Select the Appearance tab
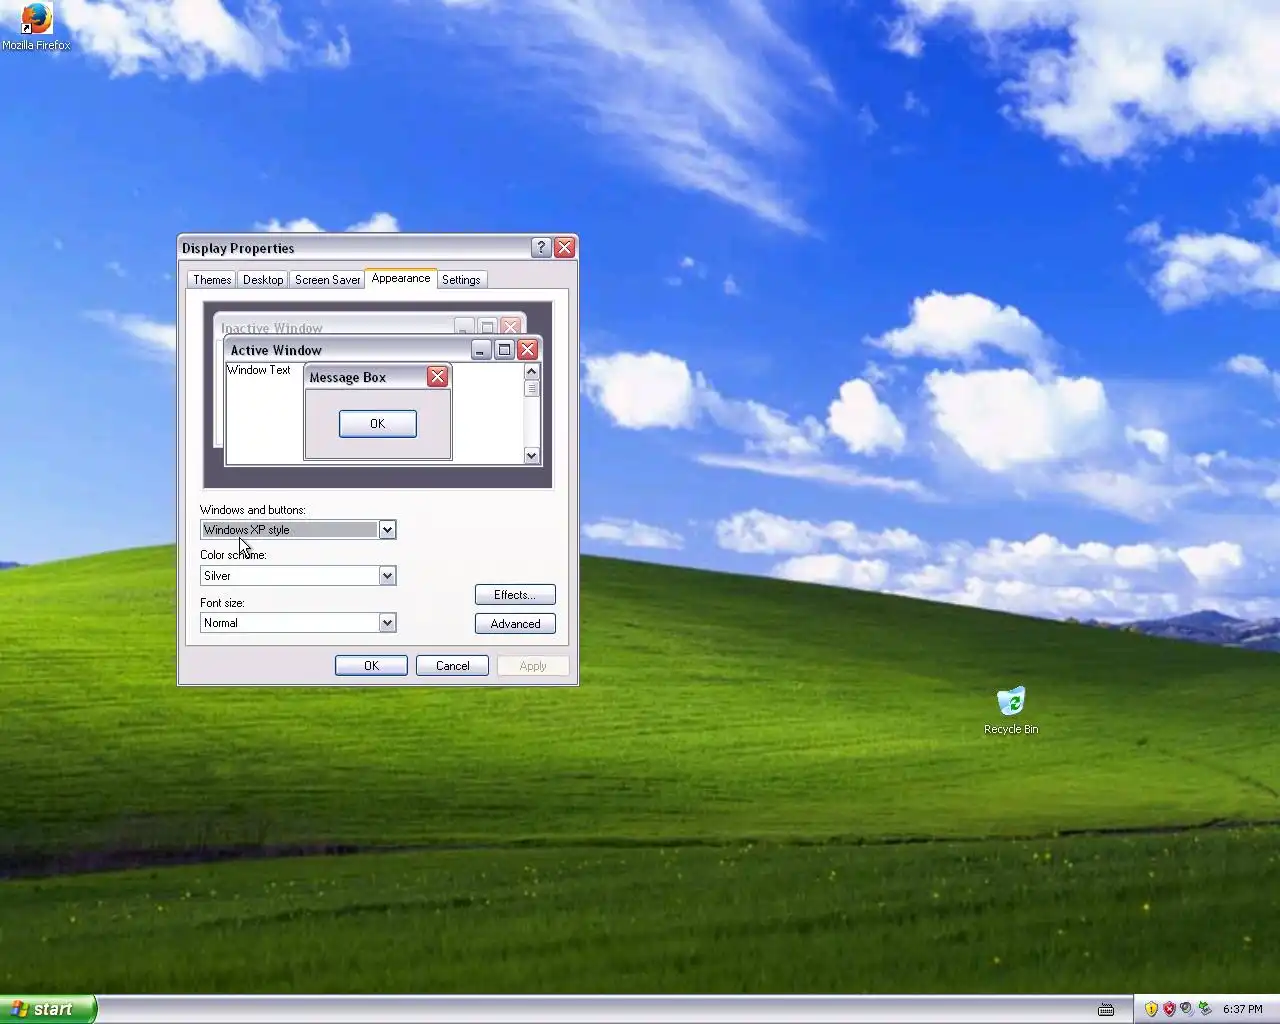The width and height of the screenshot is (1280, 1024). [400, 278]
